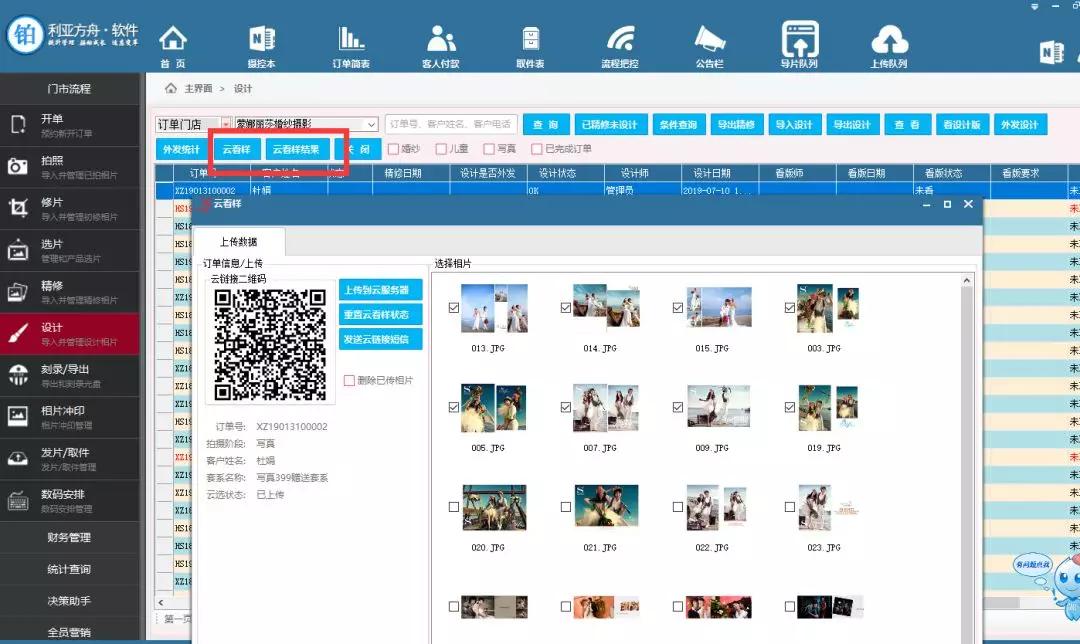Open 选片 item in sidebar

69,251
